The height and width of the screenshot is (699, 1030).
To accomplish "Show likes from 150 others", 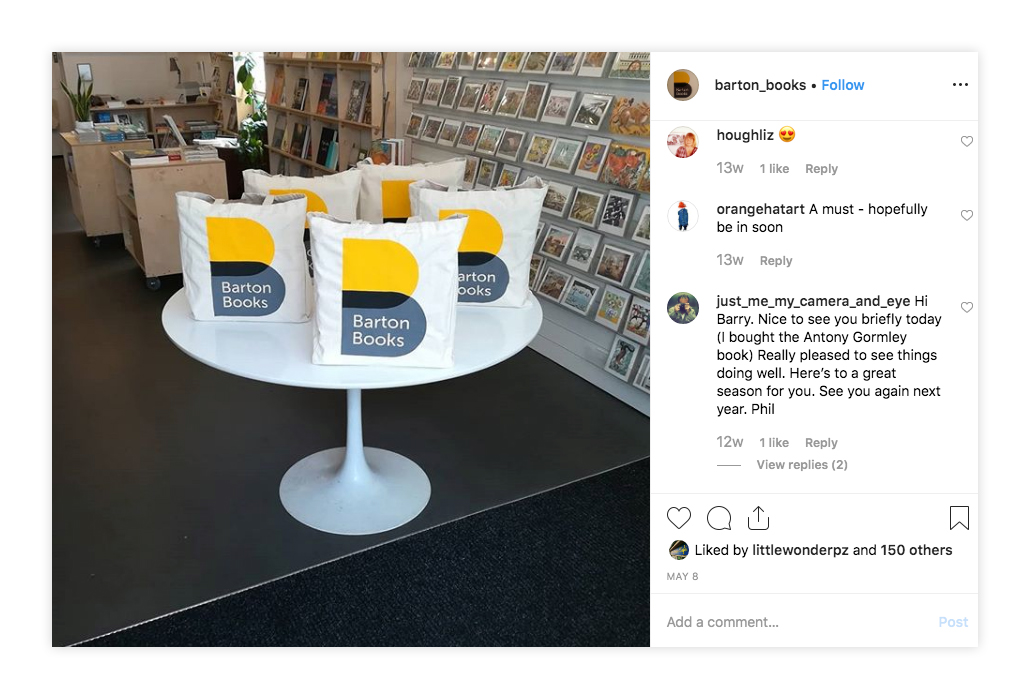I will pos(916,550).
